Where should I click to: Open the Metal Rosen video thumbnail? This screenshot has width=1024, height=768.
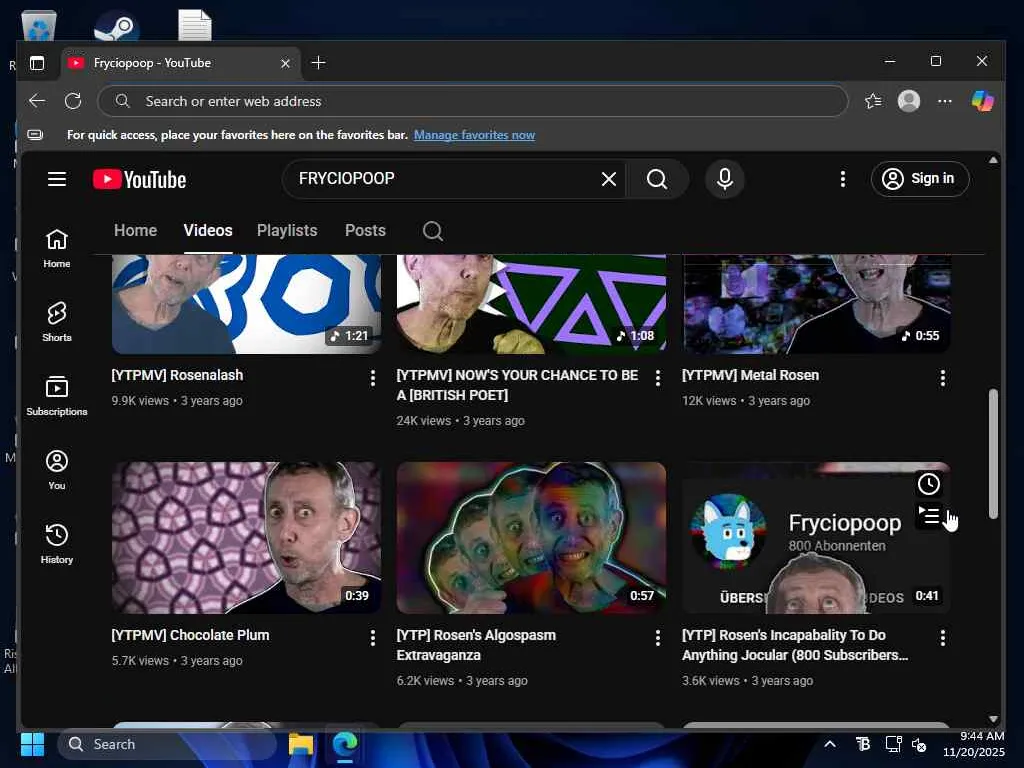(x=816, y=304)
